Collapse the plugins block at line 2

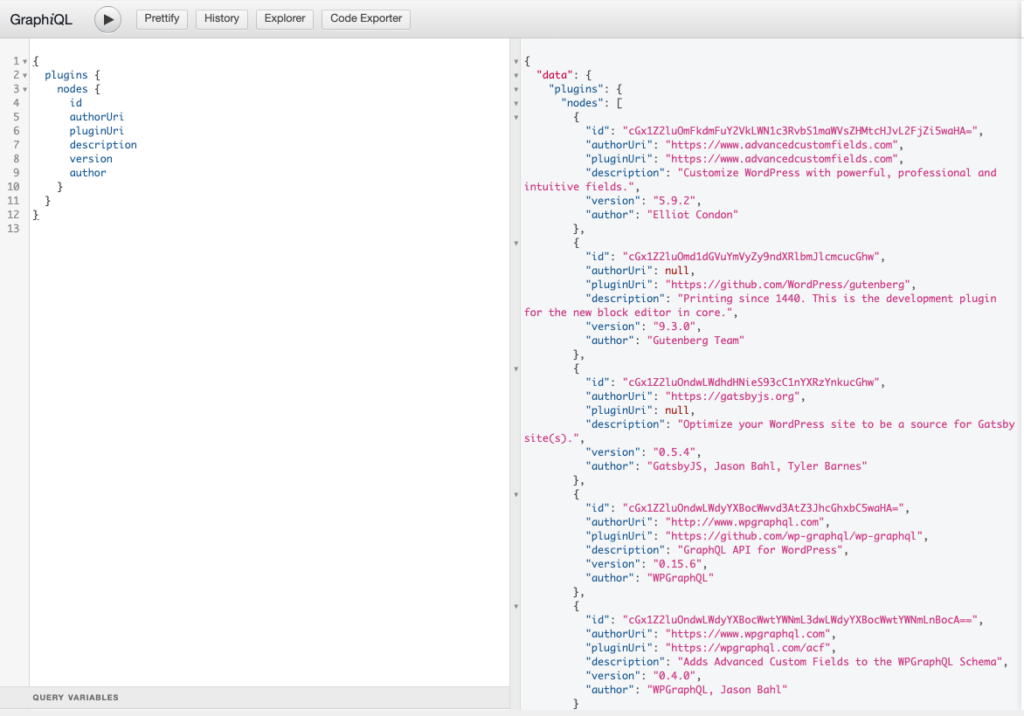click(x=25, y=76)
